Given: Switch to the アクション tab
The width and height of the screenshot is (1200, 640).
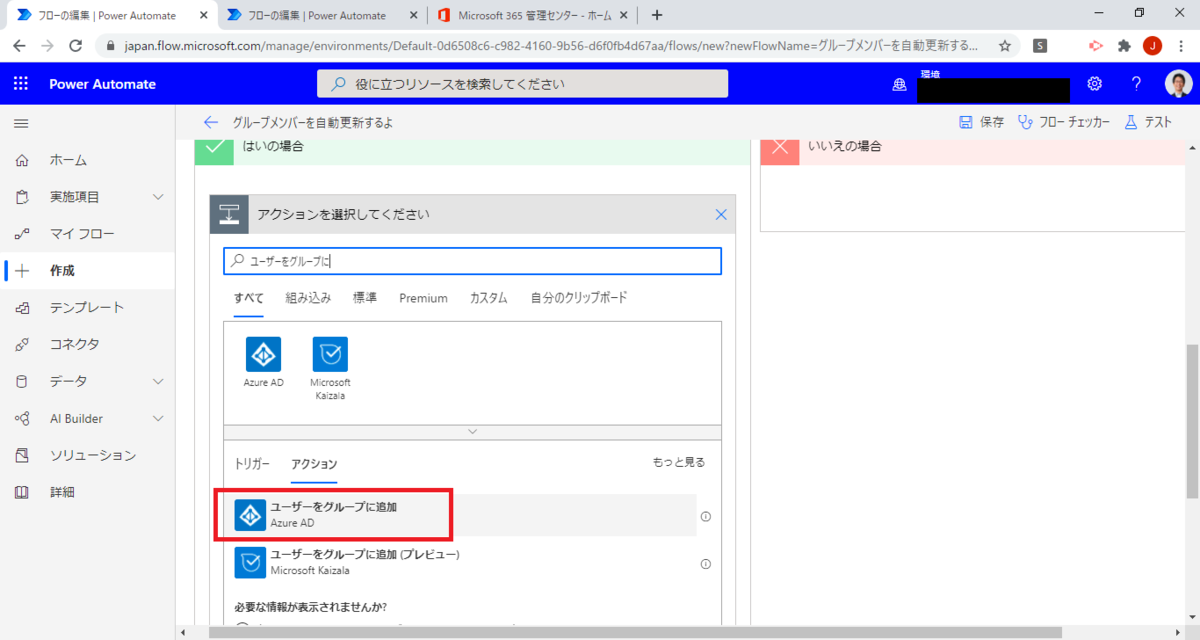Looking at the screenshot, I should 314,465.
